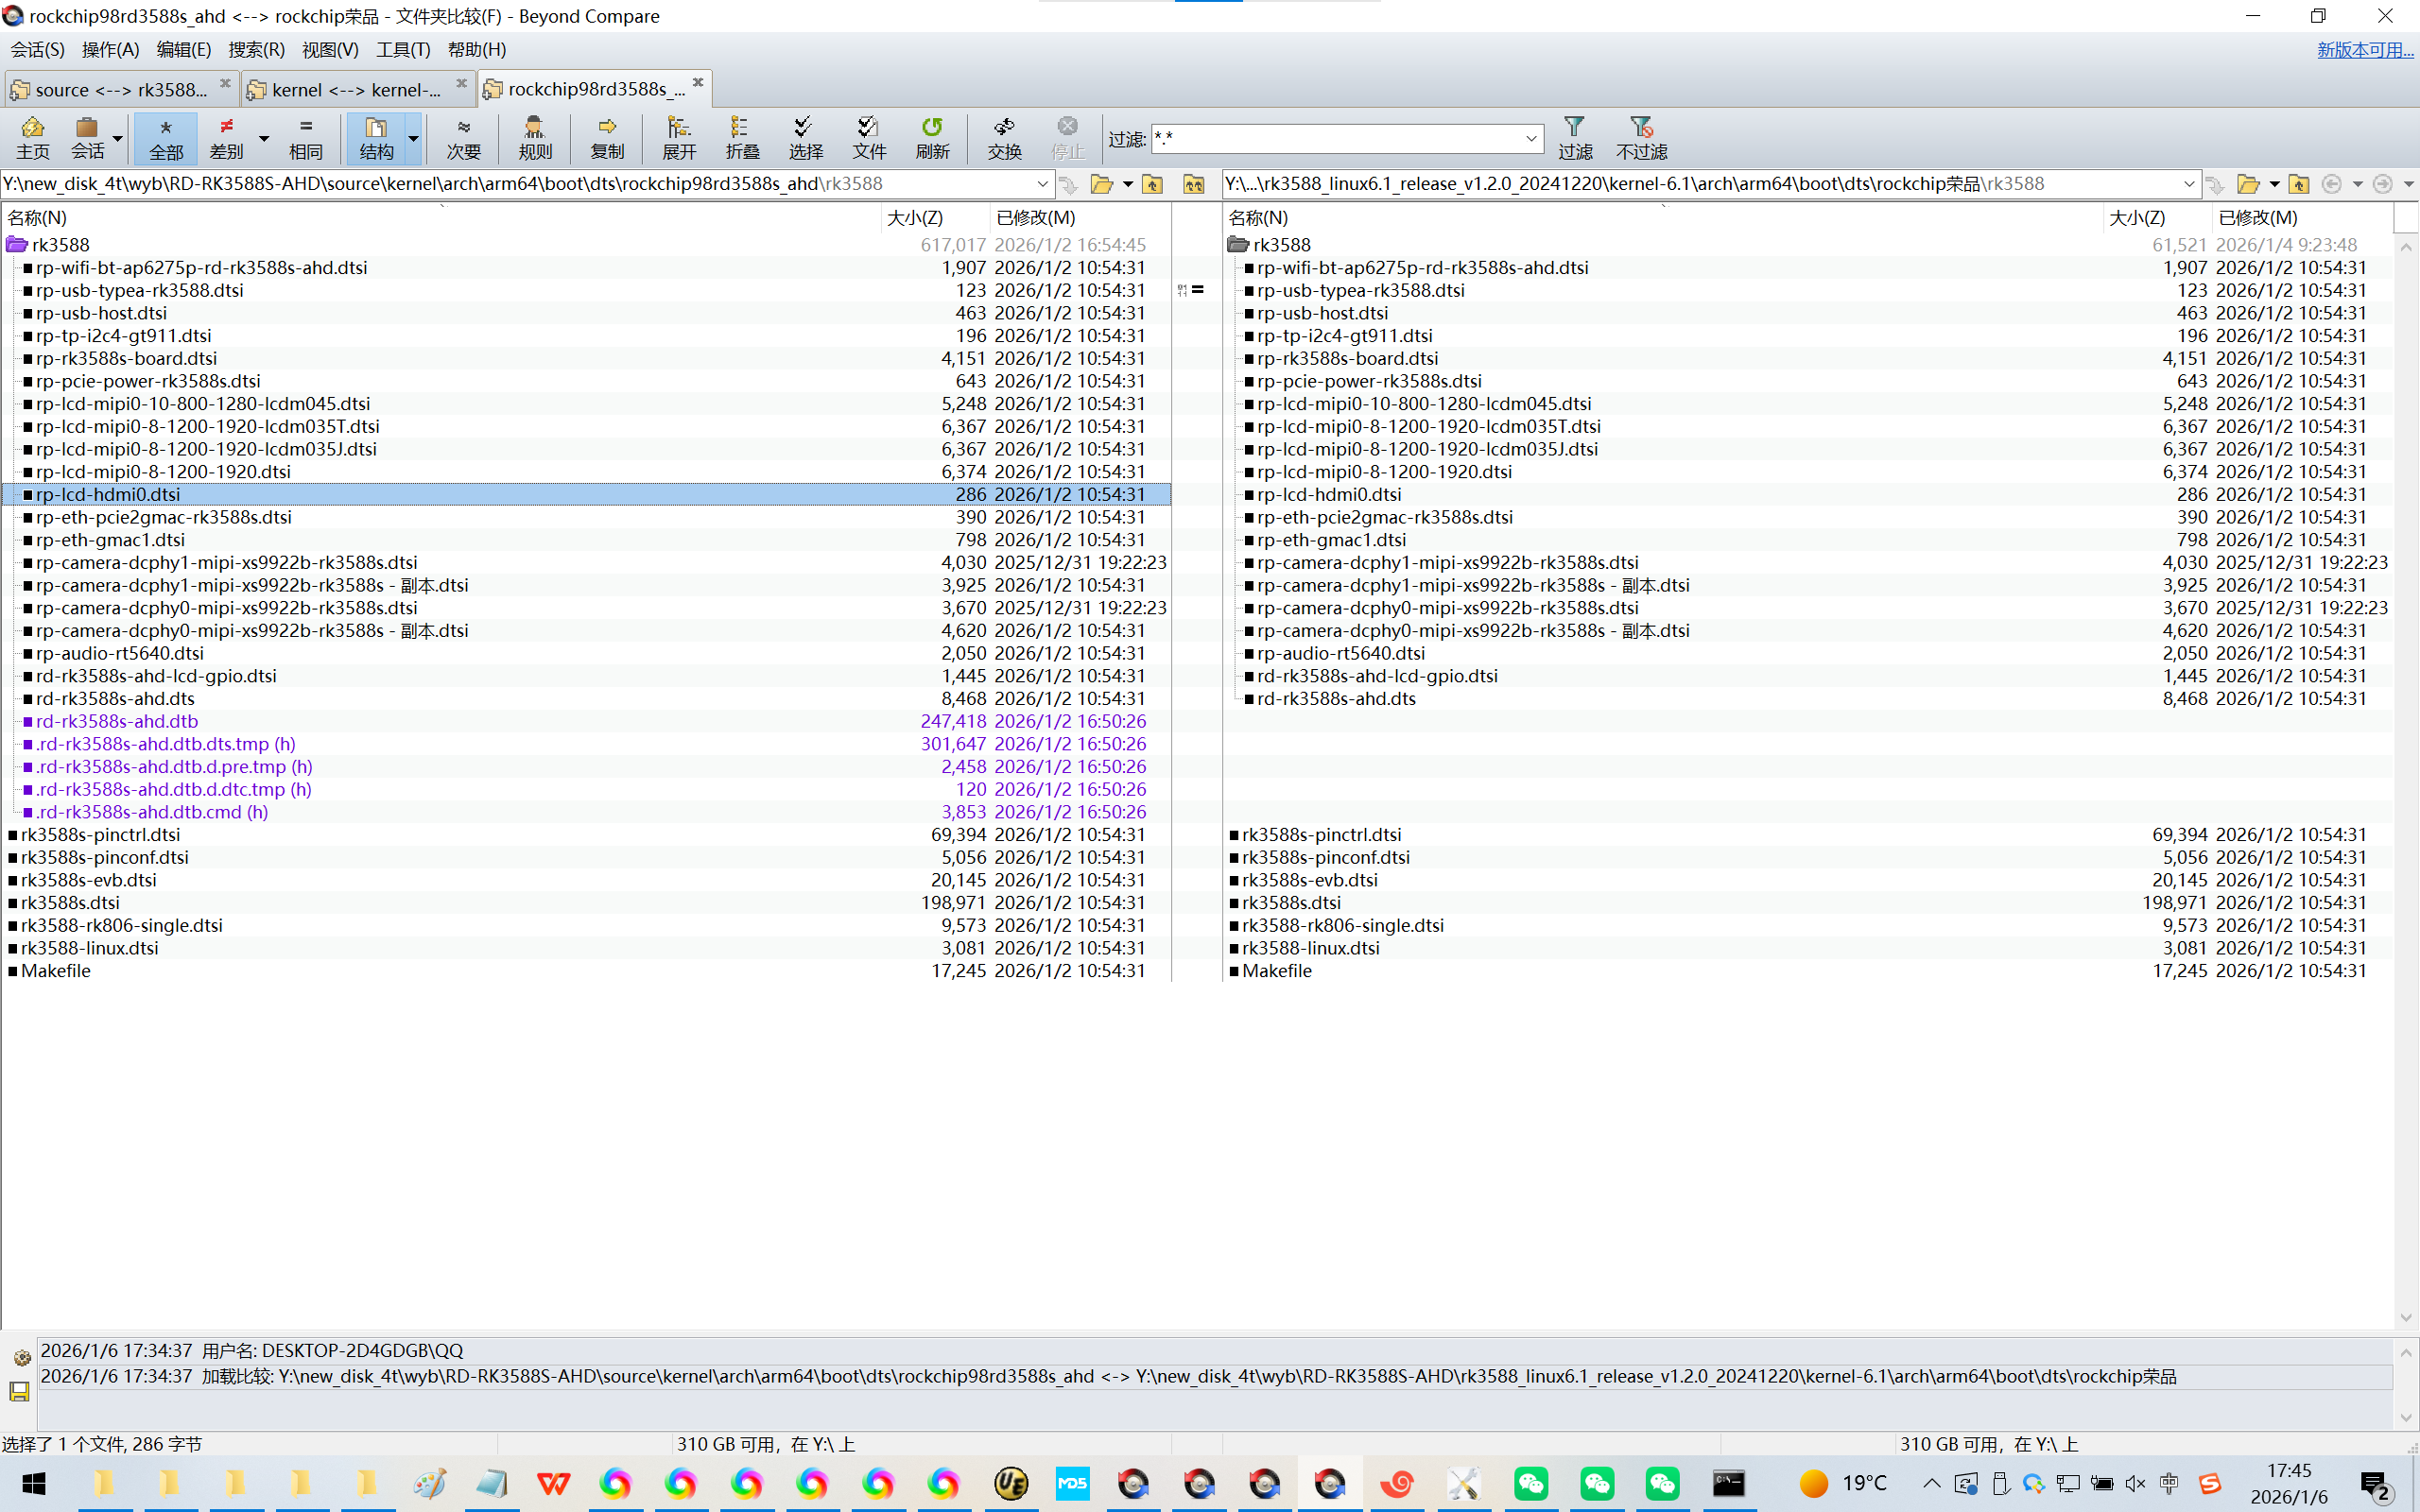Click the log options gear icon
The width and height of the screenshot is (2420, 1512).
tap(20, 1357)
